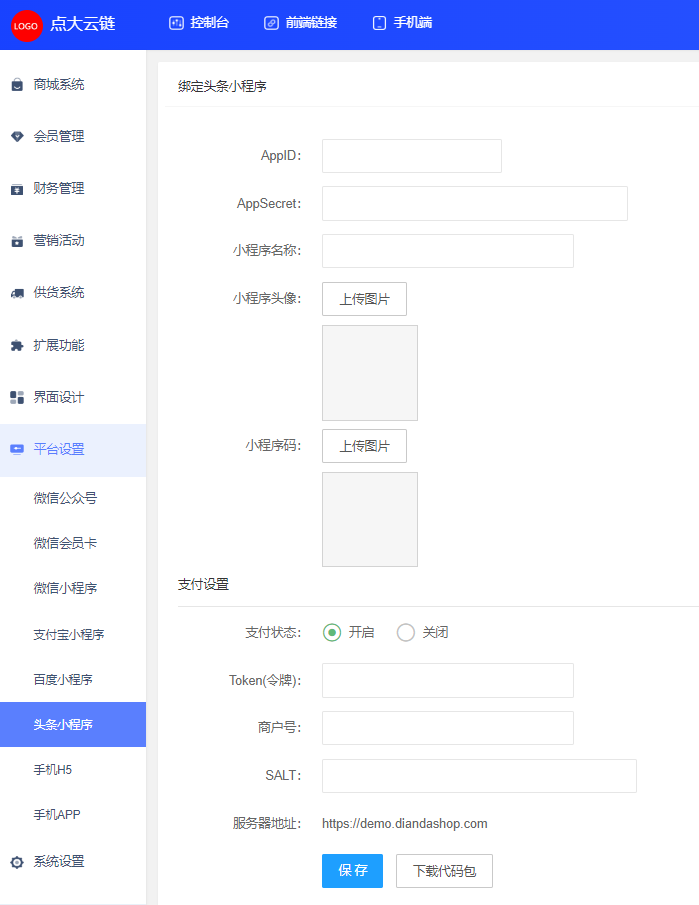Select 头条小程序 submenu item

pos(73,724)
